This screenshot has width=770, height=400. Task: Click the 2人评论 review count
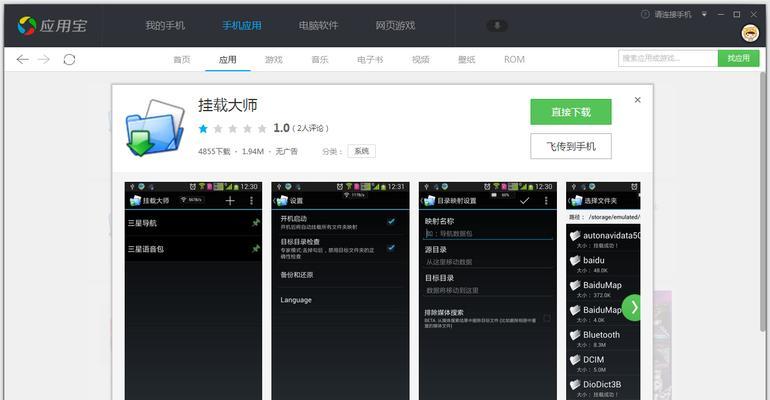[x=310, y=129]
